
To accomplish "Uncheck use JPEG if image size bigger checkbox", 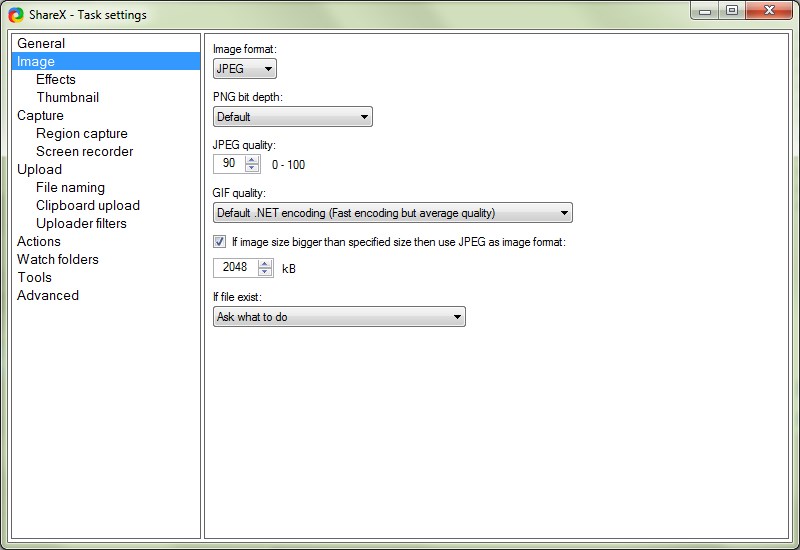I will click(219, 242).
